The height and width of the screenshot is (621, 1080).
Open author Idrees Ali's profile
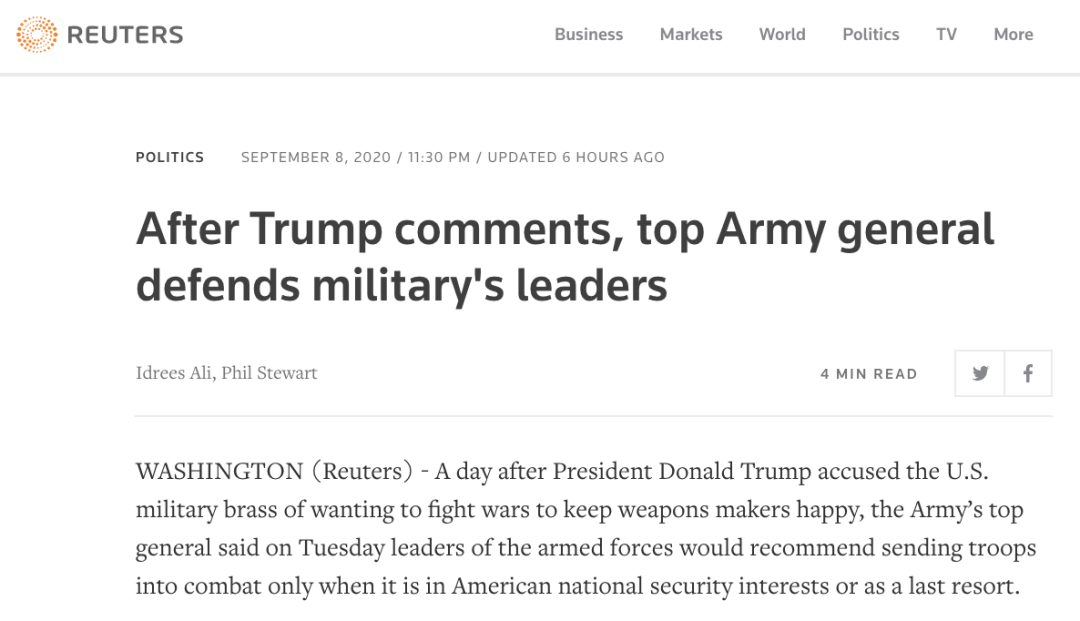click(x=174, y=372)
